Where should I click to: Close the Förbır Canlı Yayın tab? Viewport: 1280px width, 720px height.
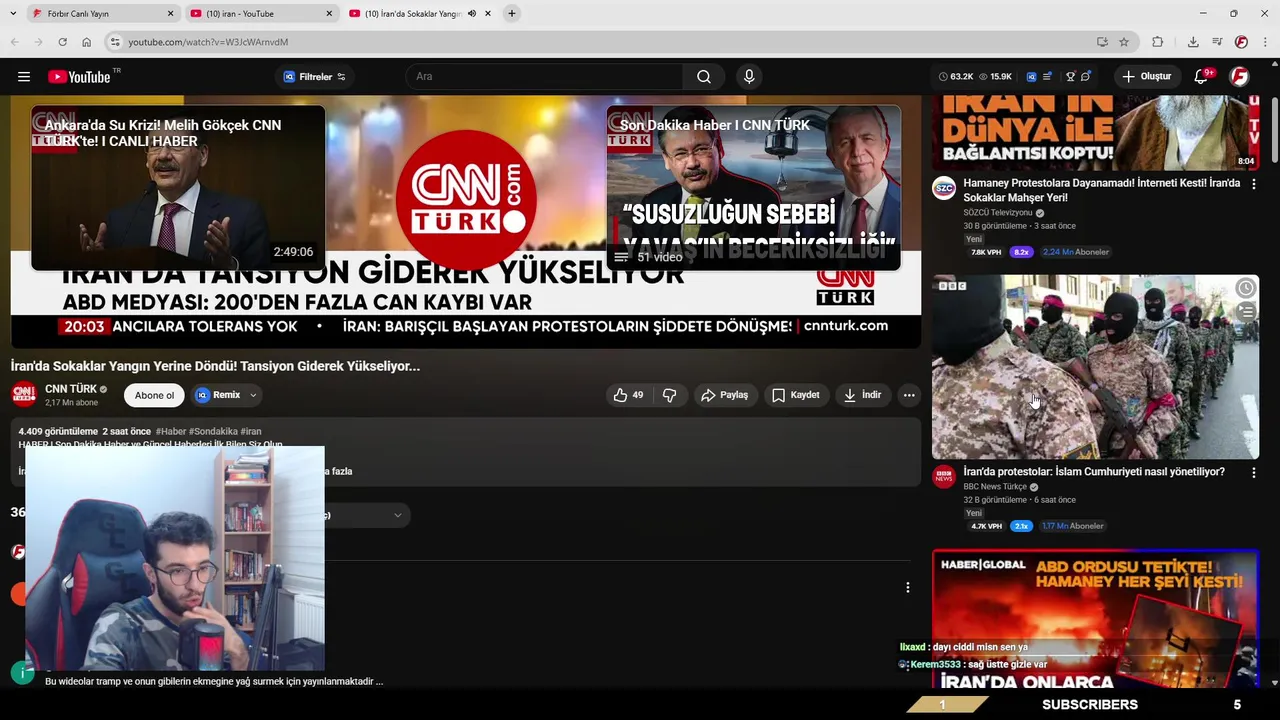point(170,14)
